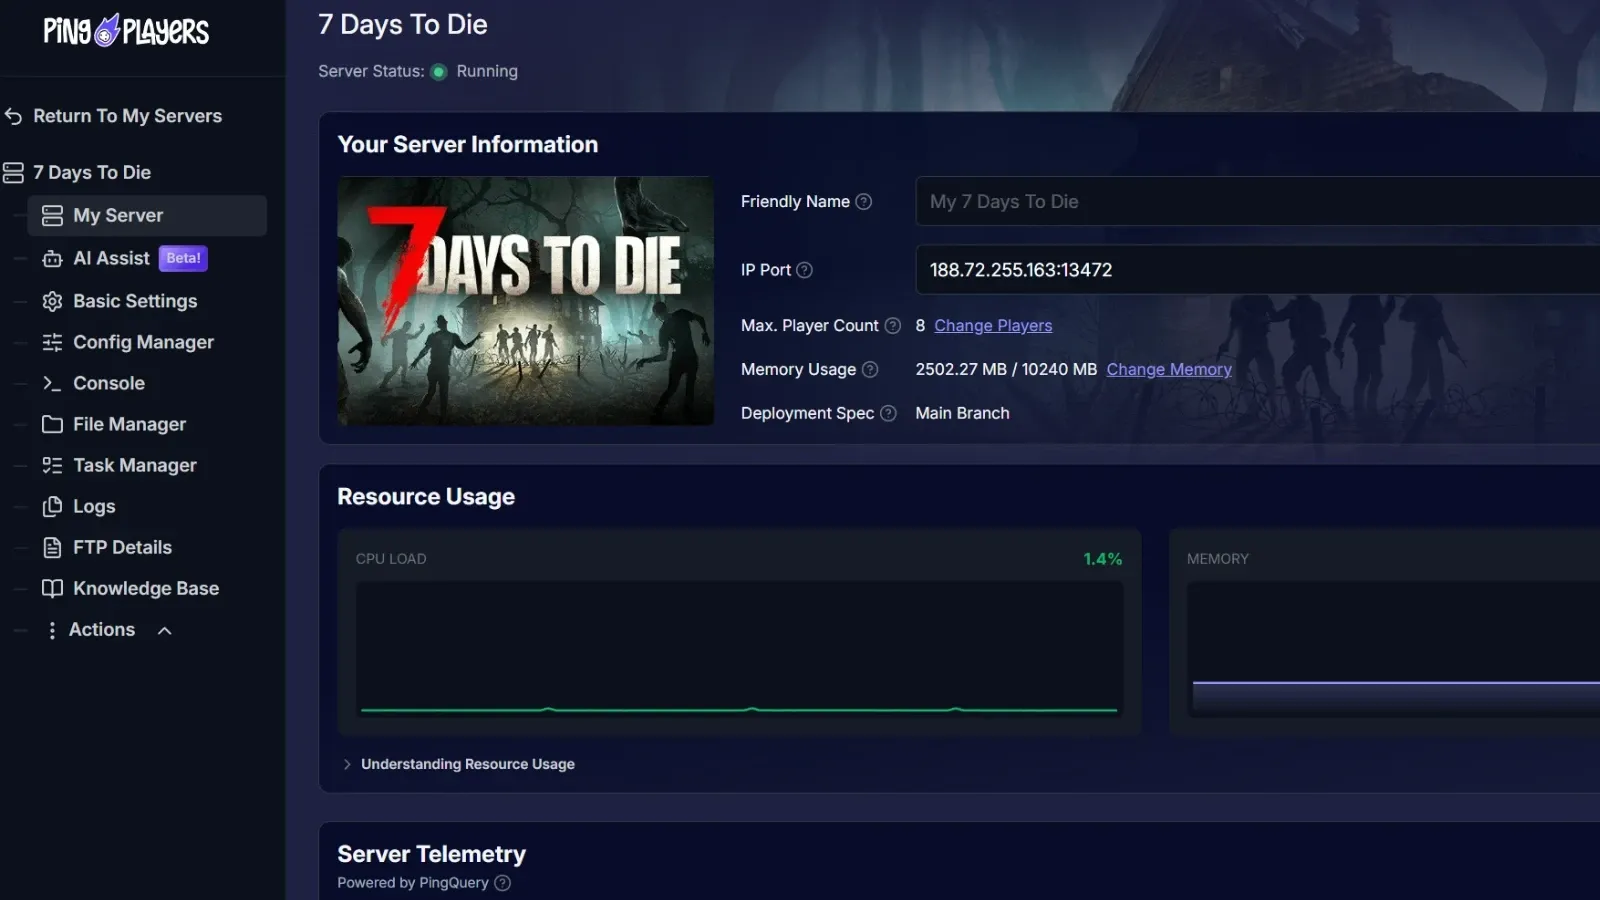1600x900 pixels.
Task: Click the Knowledge Base book icon
Action: click(52, 588)
